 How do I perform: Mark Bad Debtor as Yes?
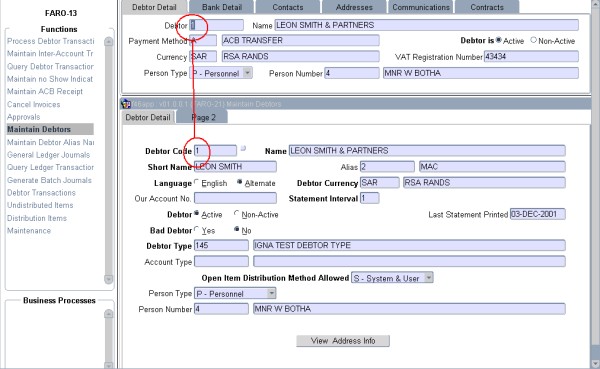(197, 230)
